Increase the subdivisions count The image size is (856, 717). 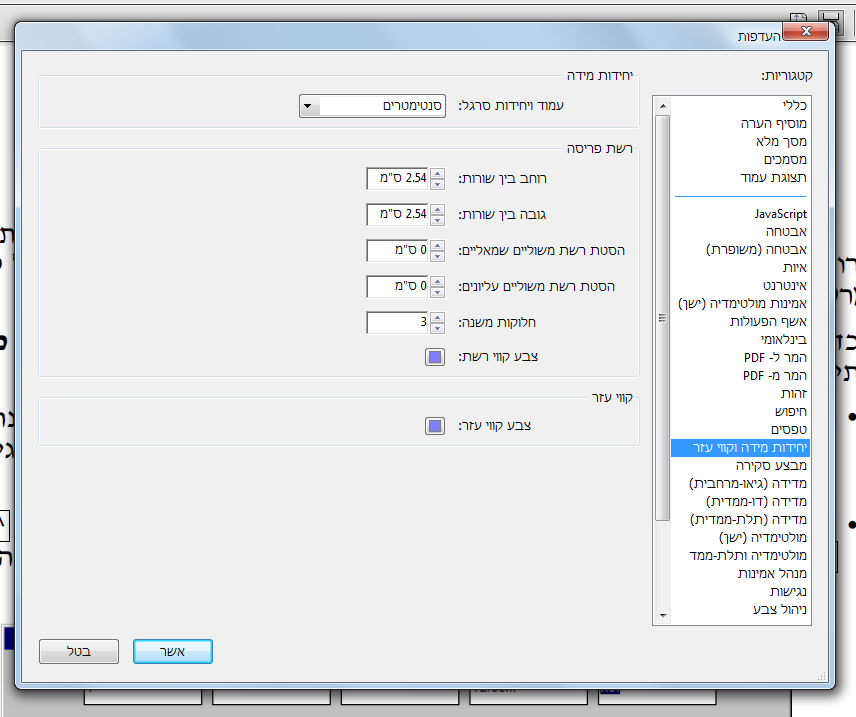pyautogui.click(x=437, y=318)
